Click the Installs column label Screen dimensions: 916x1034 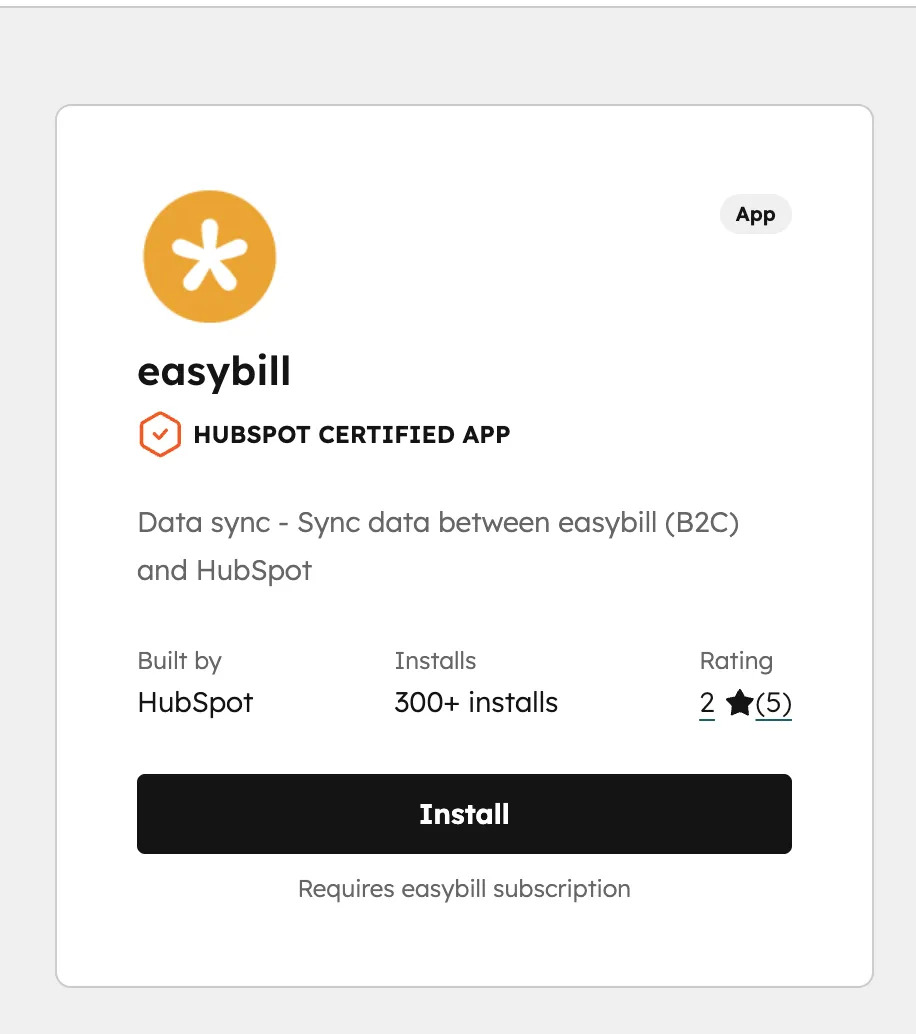click(434, 660)
